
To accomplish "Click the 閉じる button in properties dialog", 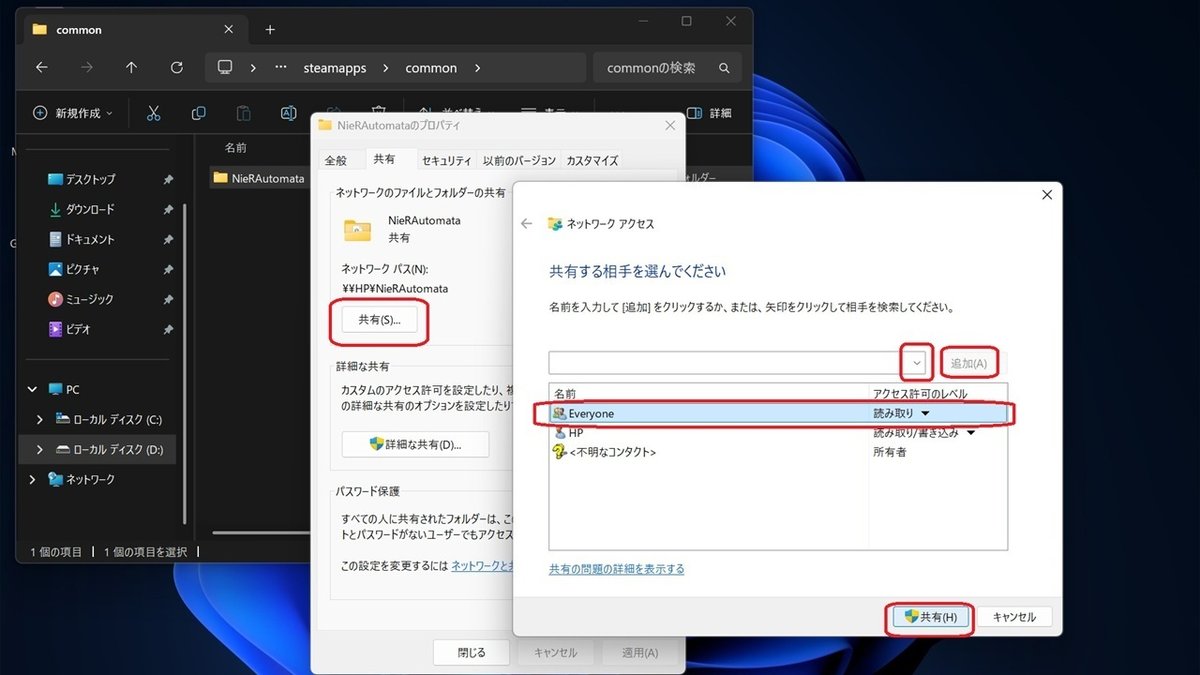I will coord(471,652).
